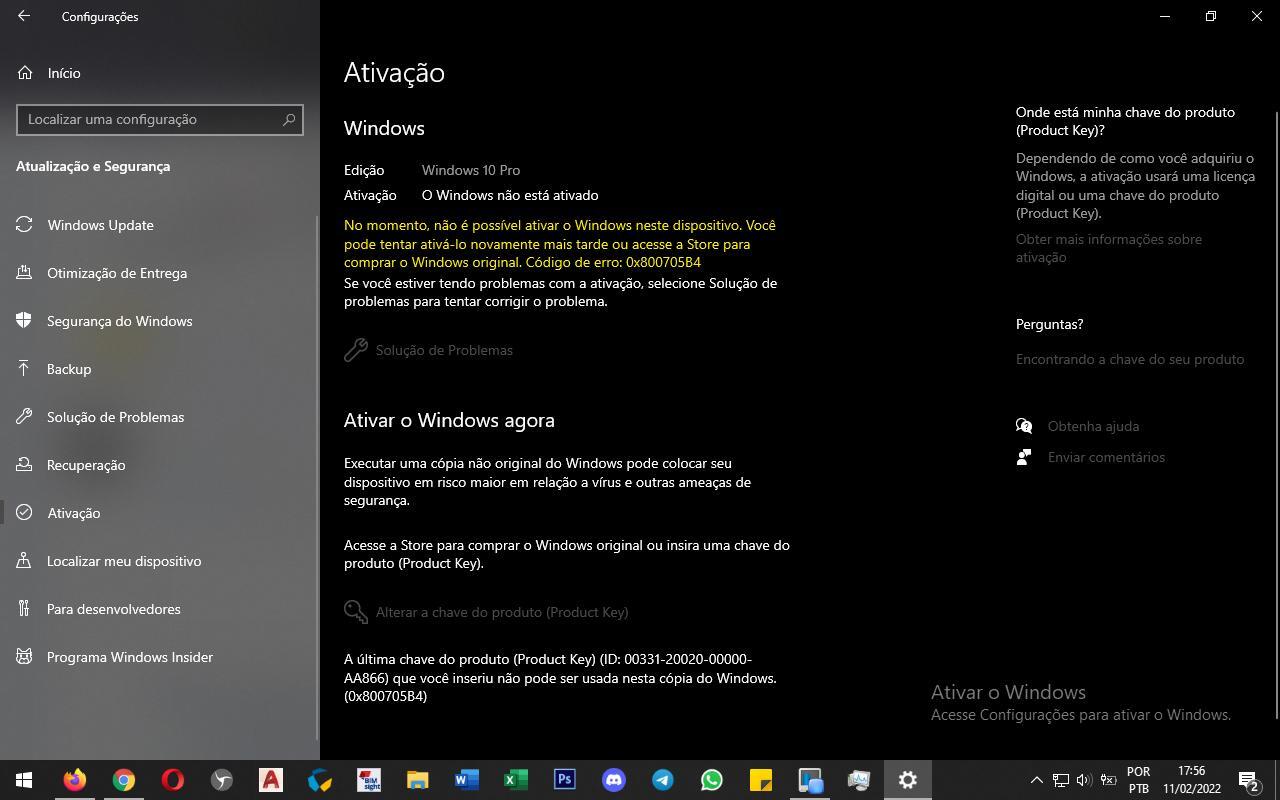Image resolution: width=1280 pixels, height=800 pixels.
Task: Open the notification center icon
Action: tap(1249, 780)
